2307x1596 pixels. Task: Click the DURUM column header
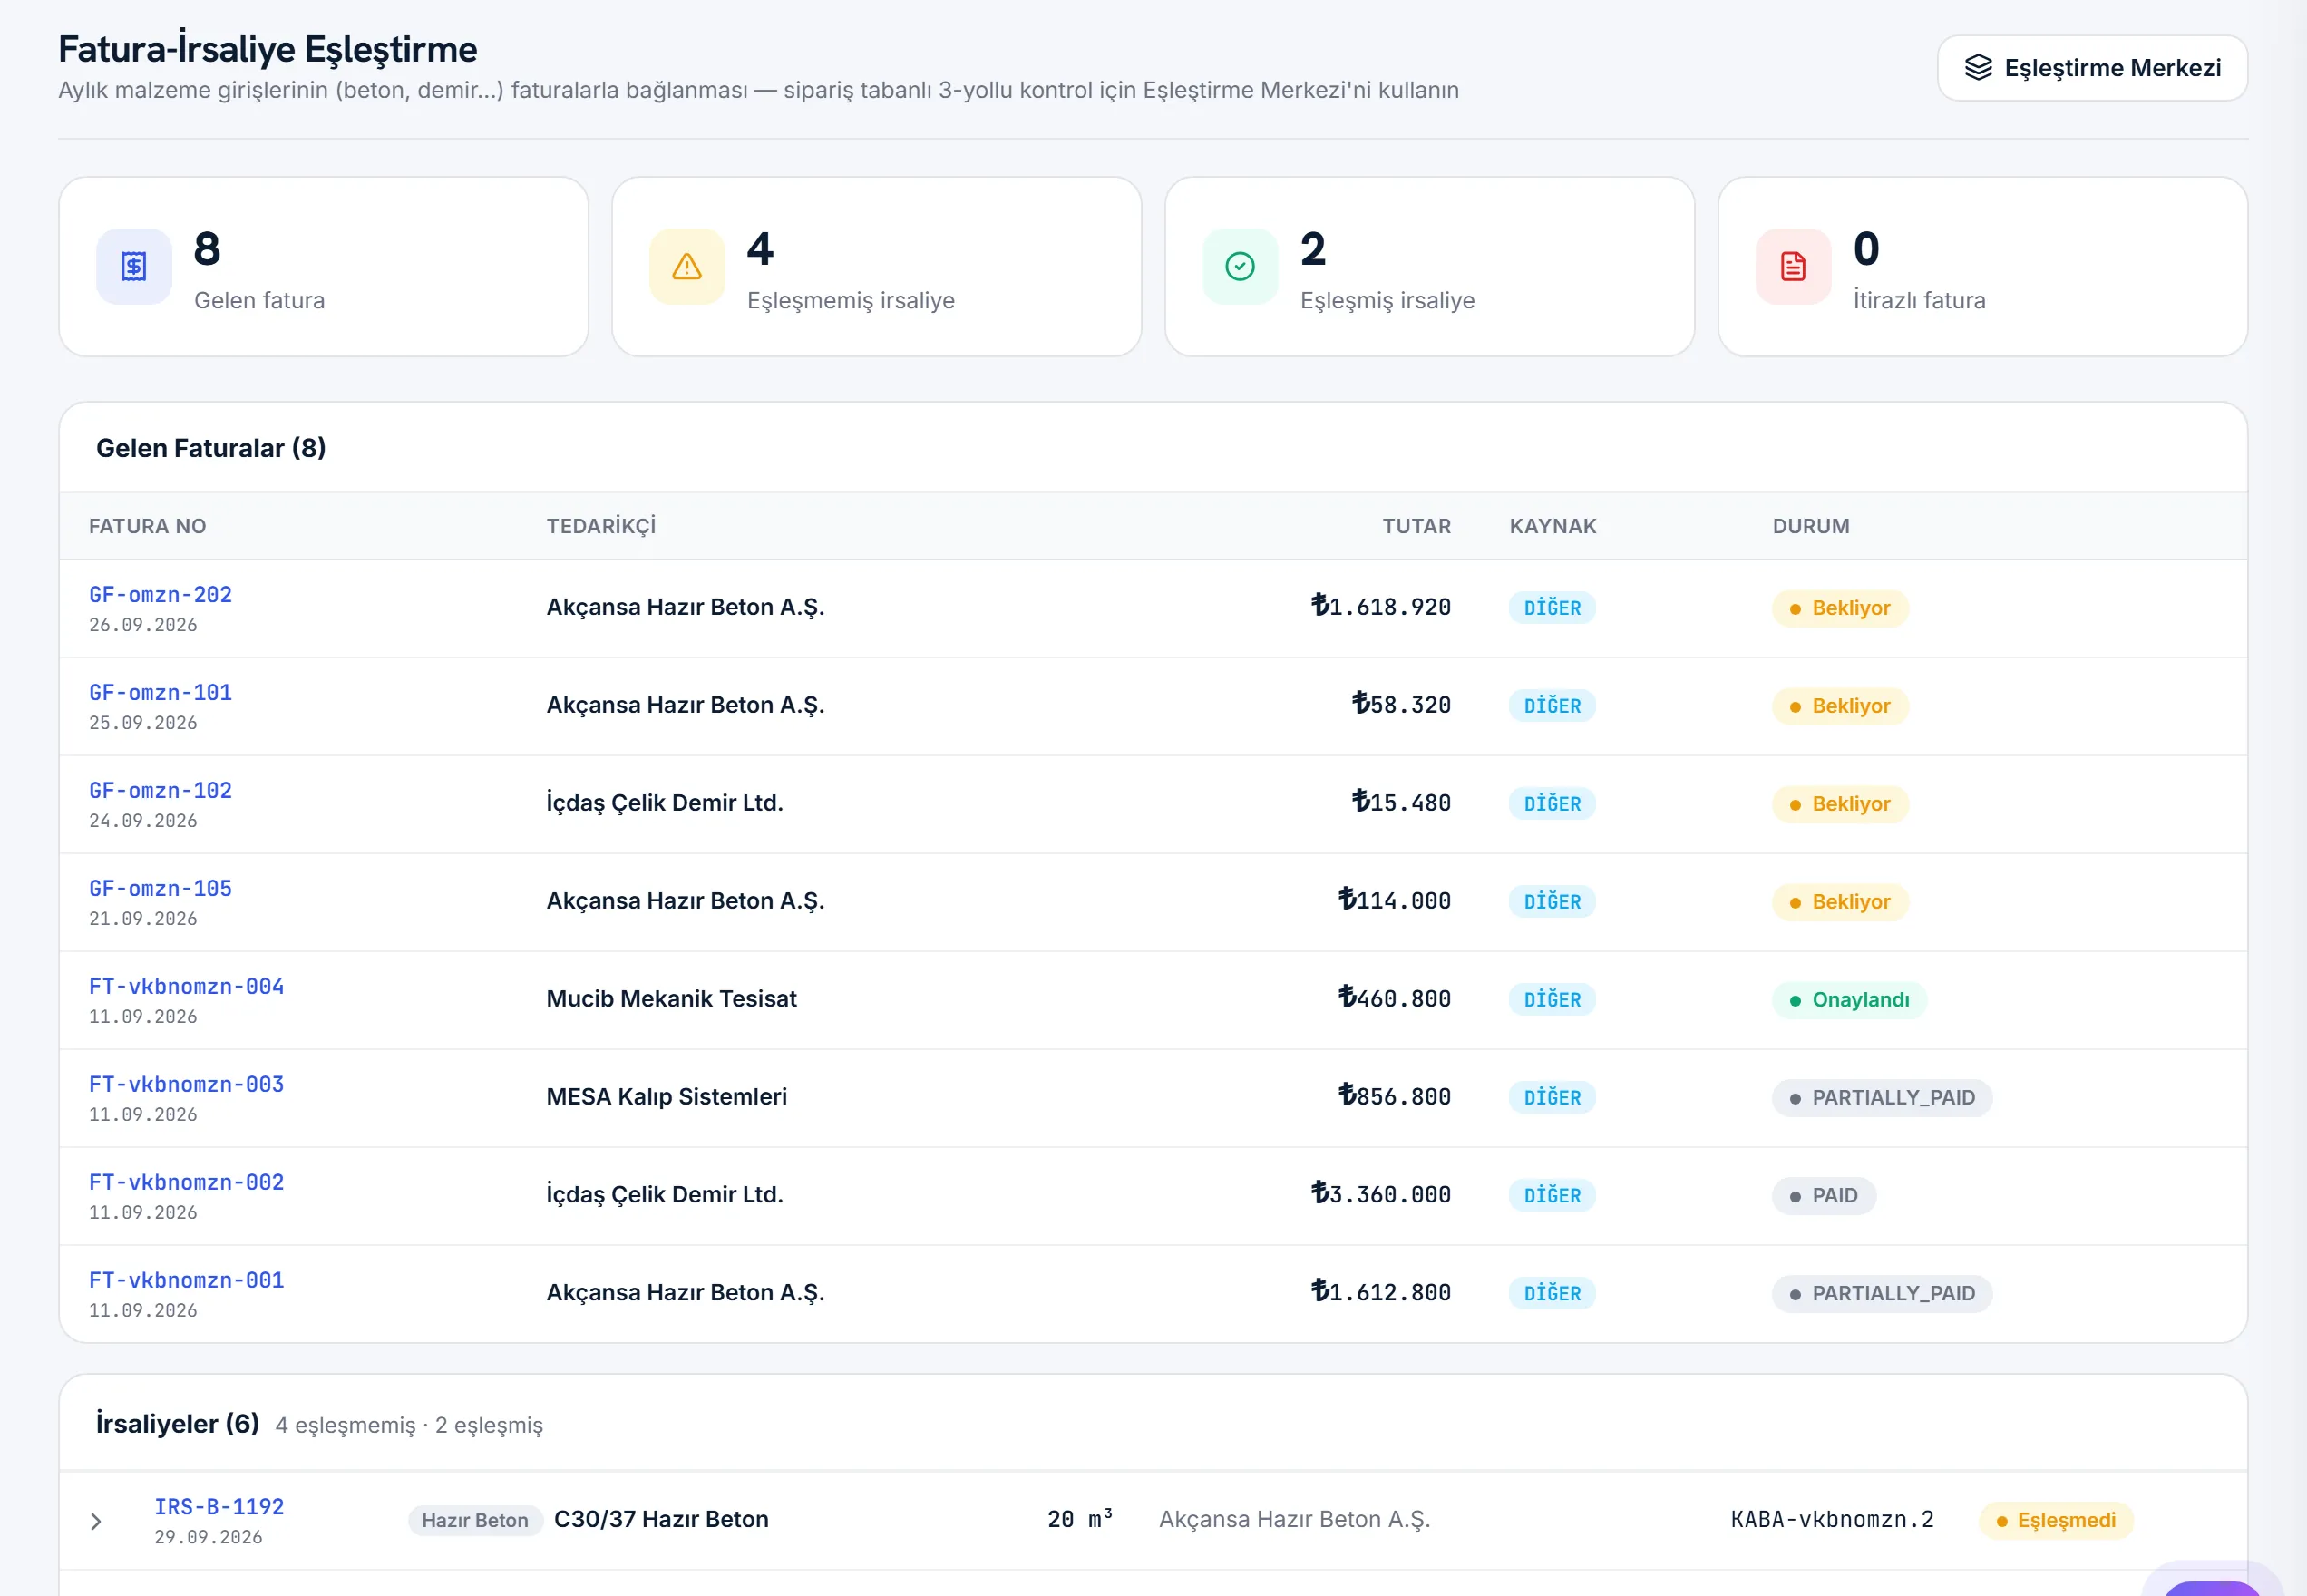(x=1811, y=526)
